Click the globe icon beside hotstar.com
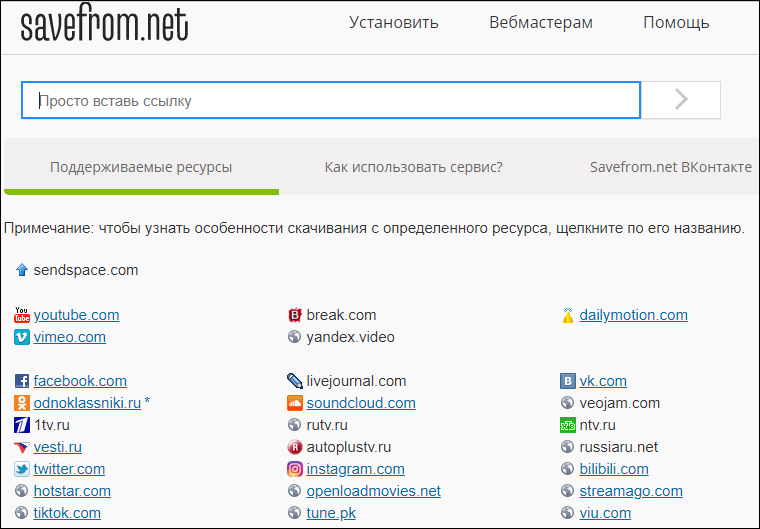760x529 pixels. pos(21,491)
